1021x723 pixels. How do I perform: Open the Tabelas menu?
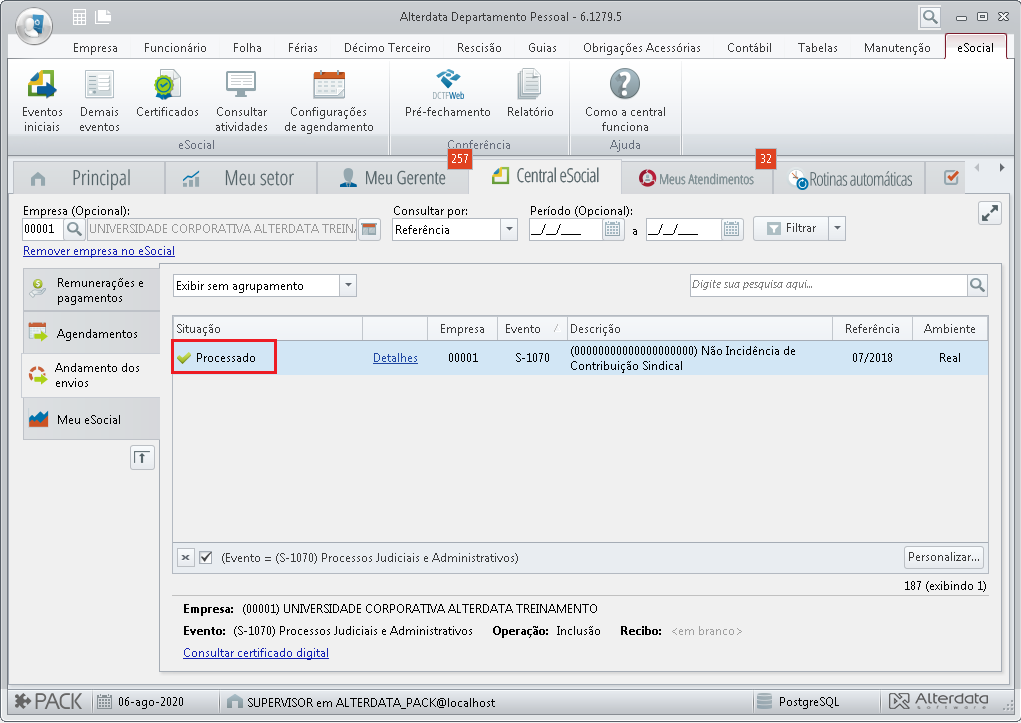pos(818,48)
